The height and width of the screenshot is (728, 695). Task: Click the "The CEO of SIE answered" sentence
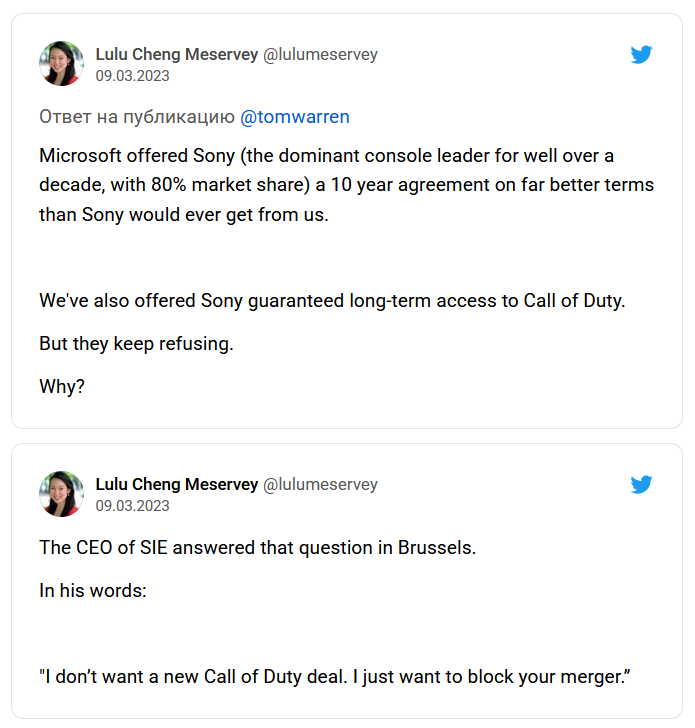pyautogui.click(x=259, y=547)
